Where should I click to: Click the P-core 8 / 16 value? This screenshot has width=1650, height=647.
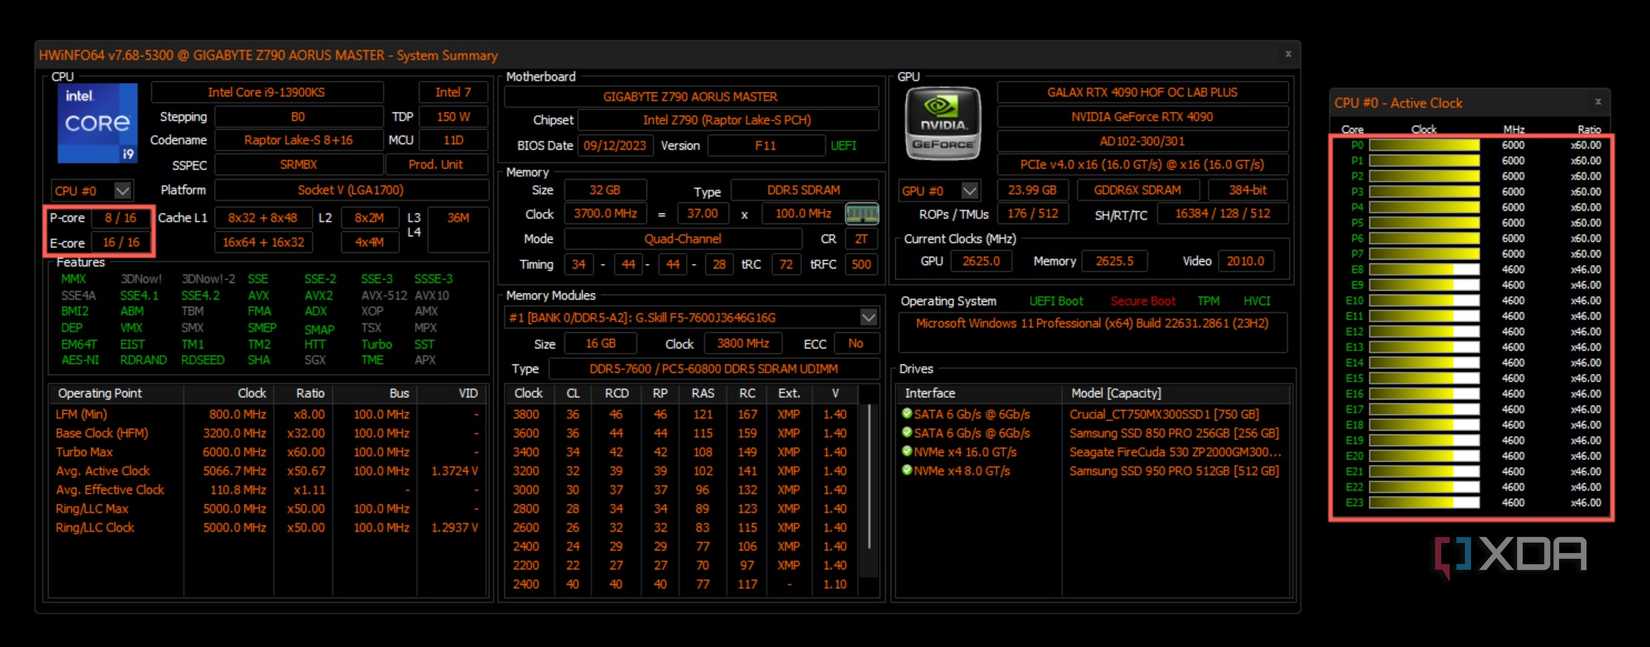coord(121,217)
